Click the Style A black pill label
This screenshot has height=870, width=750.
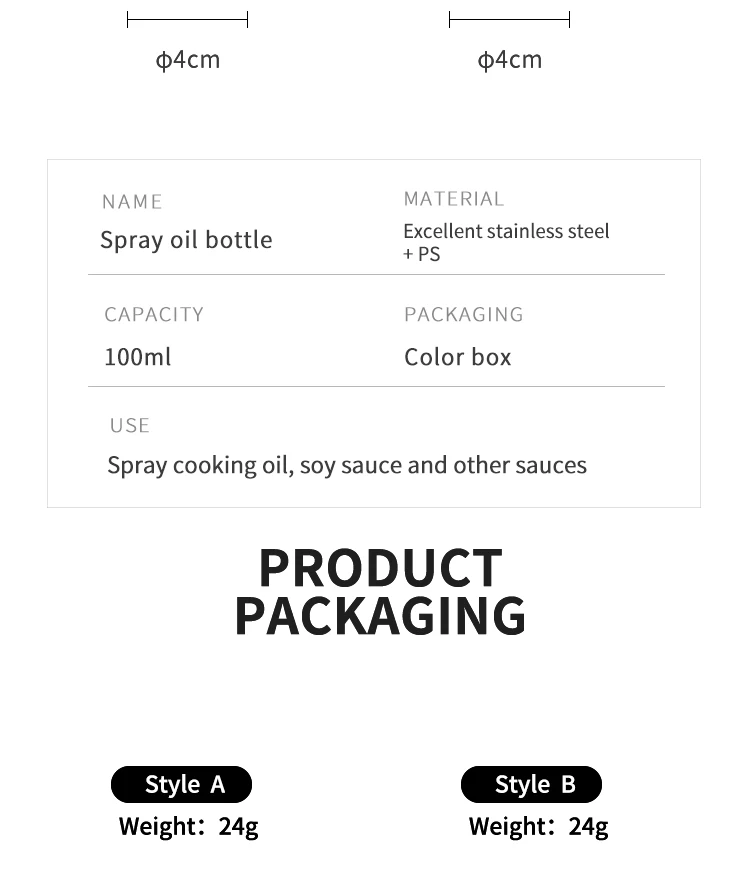pyautogui.click(x=181, y=785)
